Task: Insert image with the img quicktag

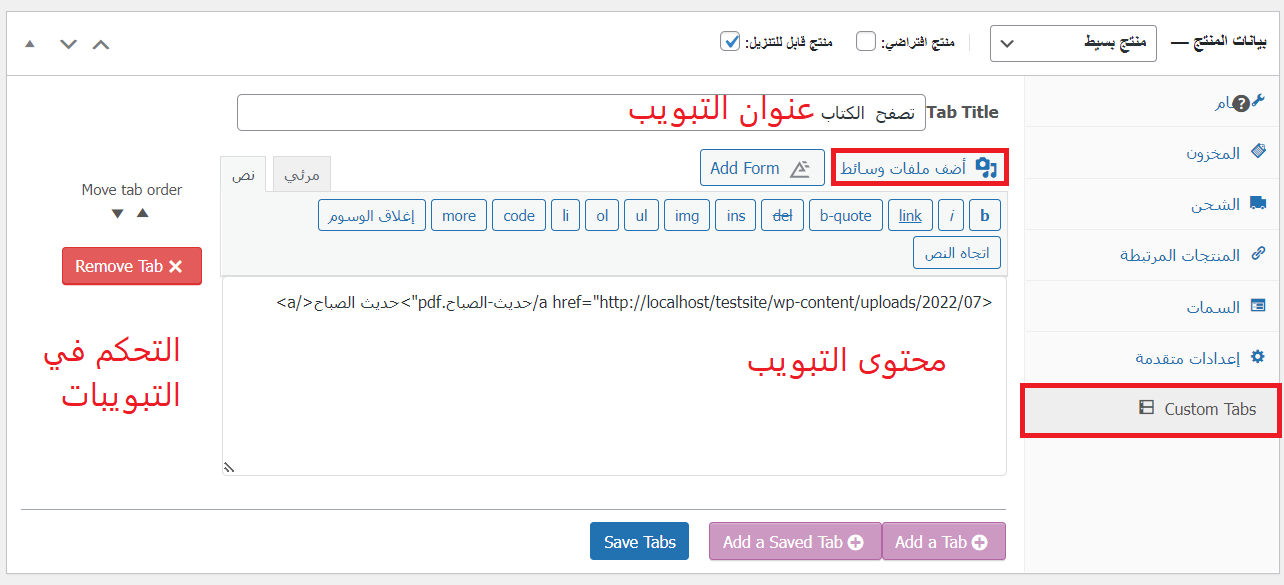Action: coord(687,215)
